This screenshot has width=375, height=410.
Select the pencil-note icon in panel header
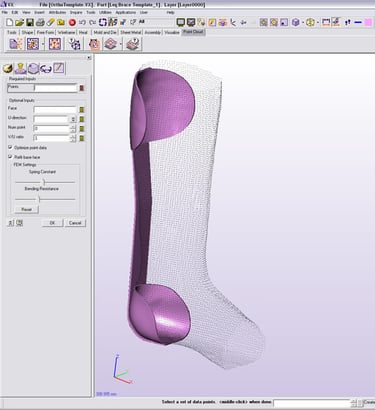[59, 68]
